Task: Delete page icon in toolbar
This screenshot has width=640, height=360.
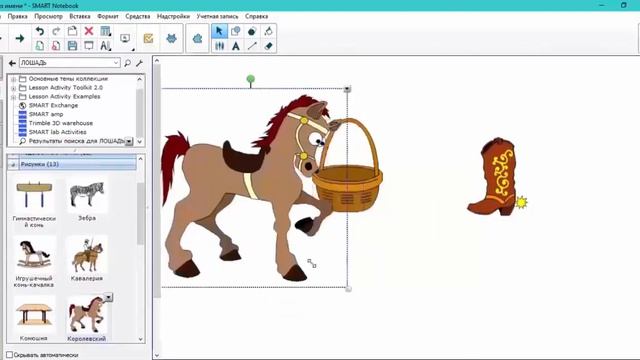Action: point(56,46)
